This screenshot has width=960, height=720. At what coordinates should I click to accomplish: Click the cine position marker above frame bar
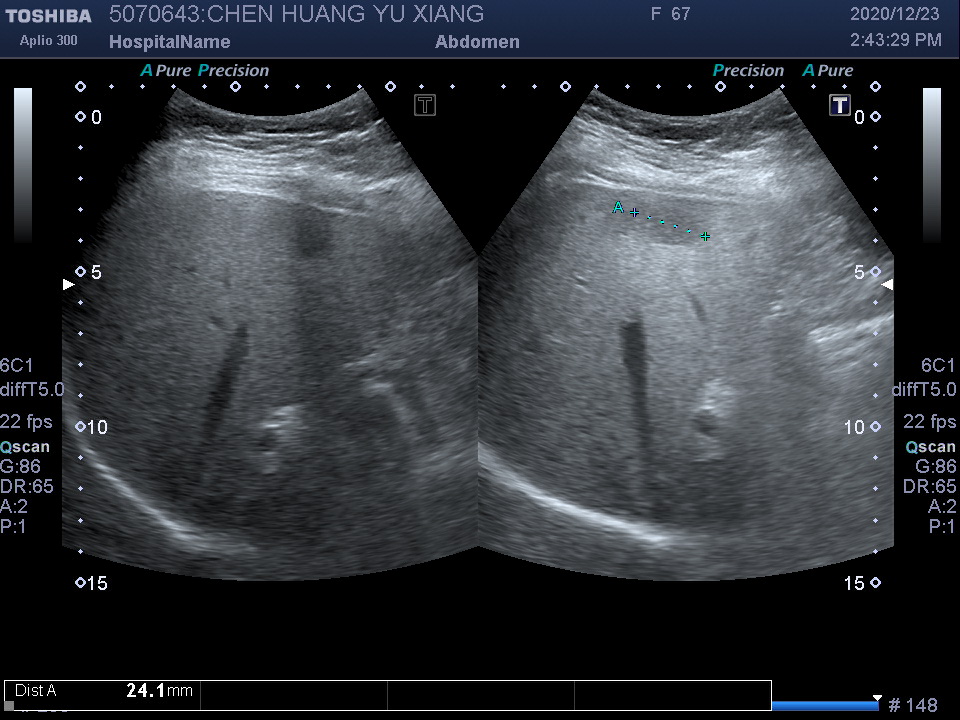pos(877,698)
